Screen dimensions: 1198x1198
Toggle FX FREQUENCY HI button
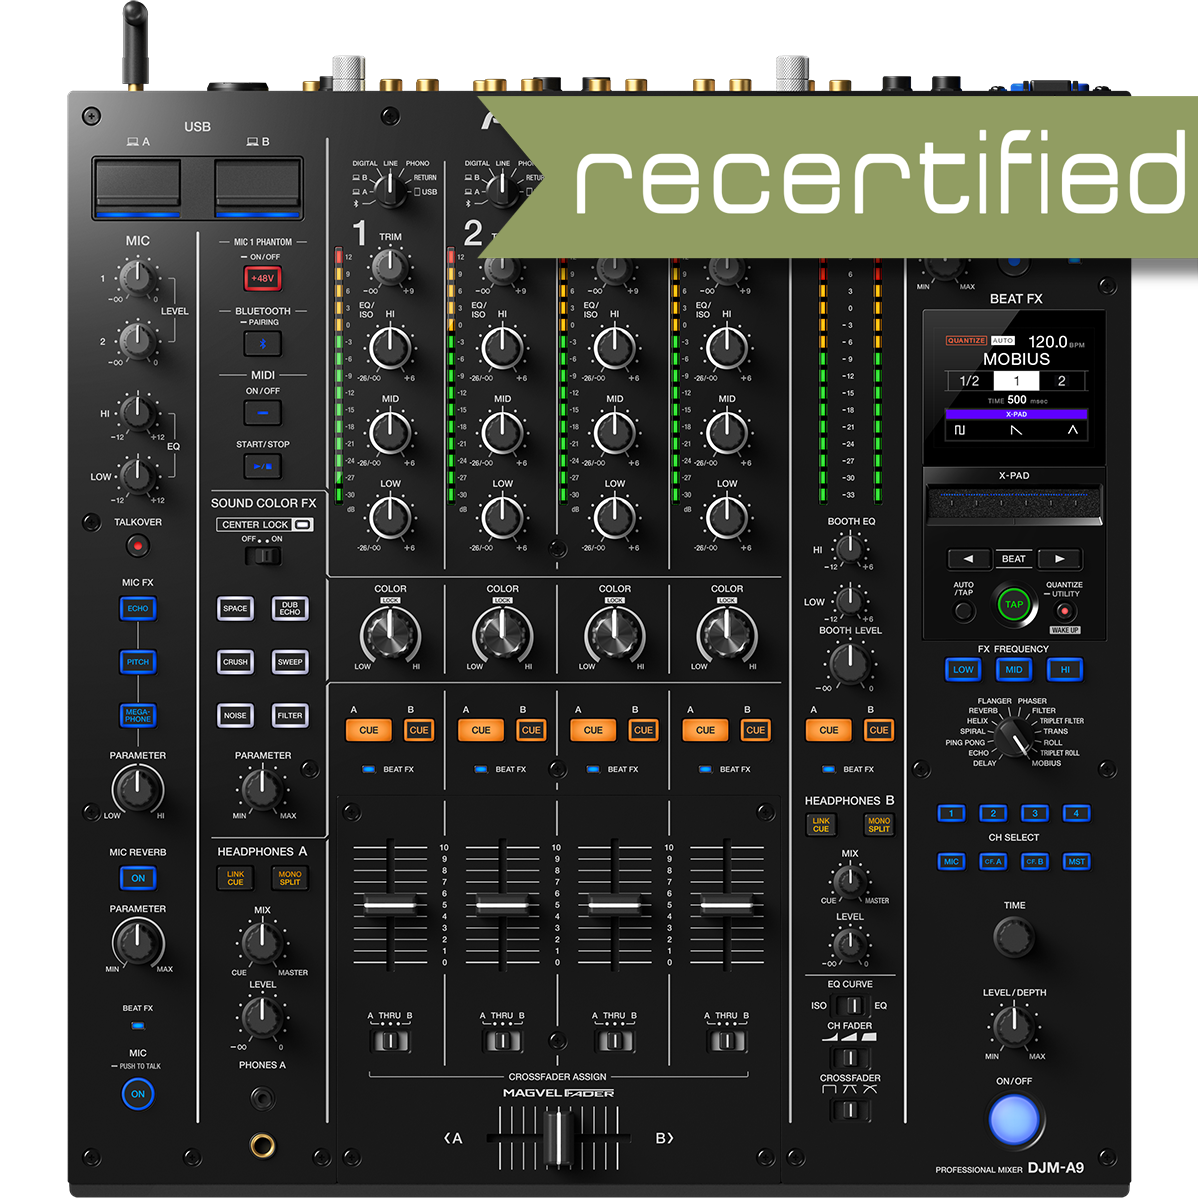pos(1065,670)
